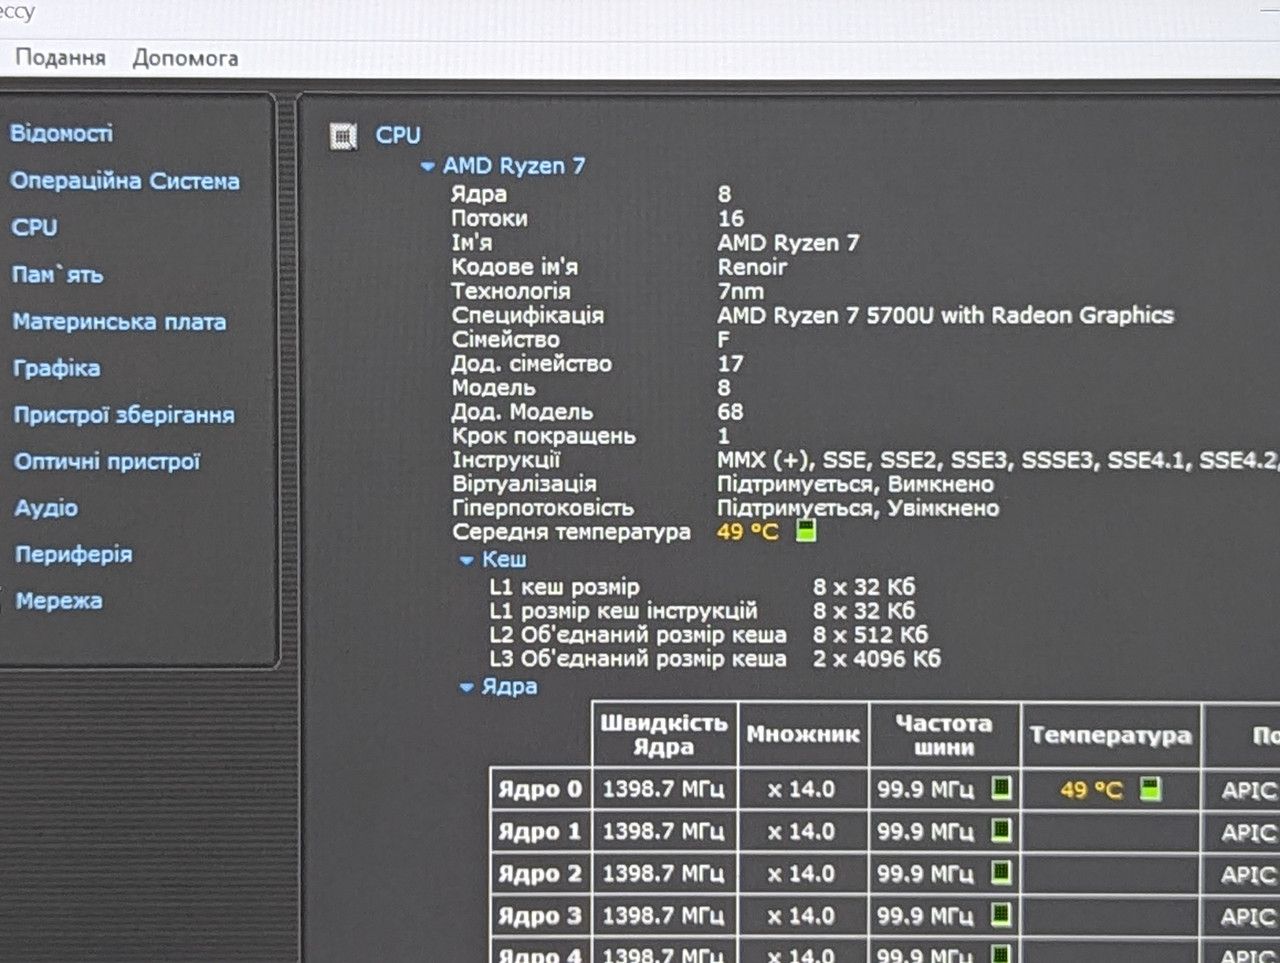Click the Віртуалізація status Підтримується, Вимкнено
The height and width of the screenshot is (963, 1280).
855,484
